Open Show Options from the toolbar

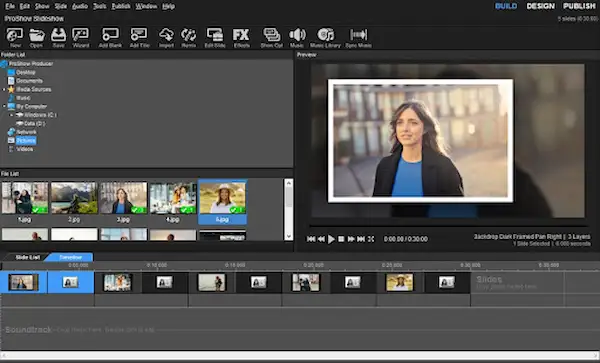click(x=272, y=38)
